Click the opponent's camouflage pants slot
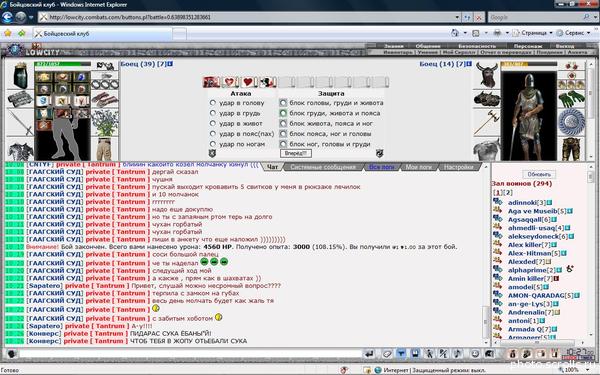The height and width of the screenshot is (375, 600). [x=571, y=149]
